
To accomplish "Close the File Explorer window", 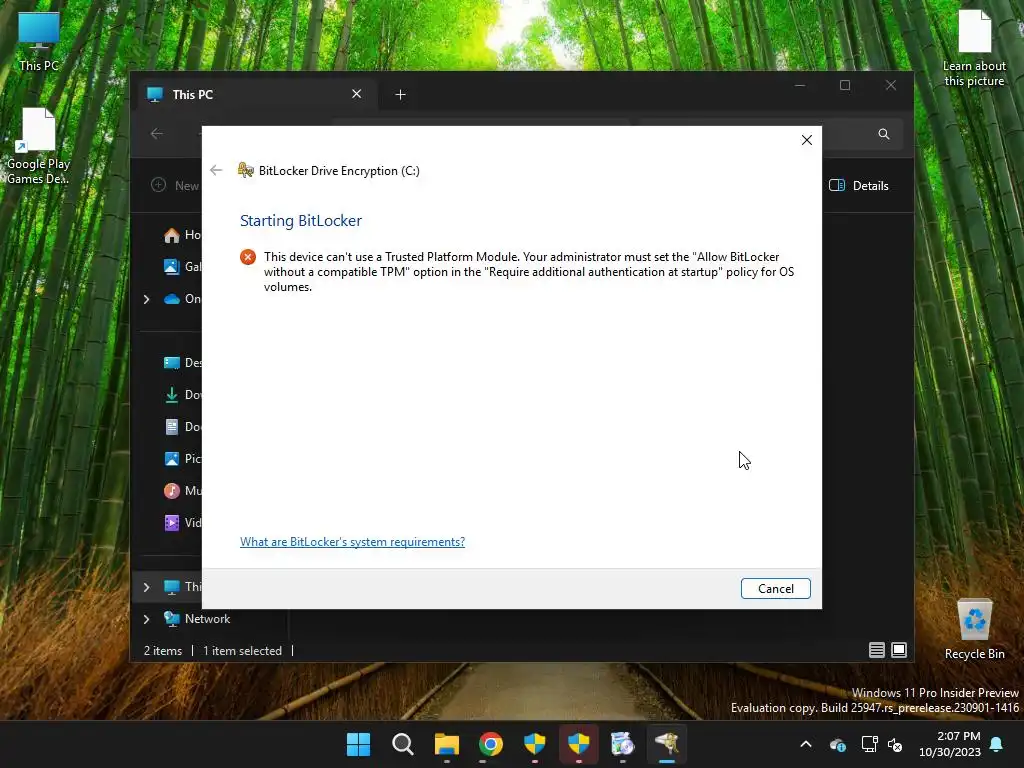I will click(891, 86).
